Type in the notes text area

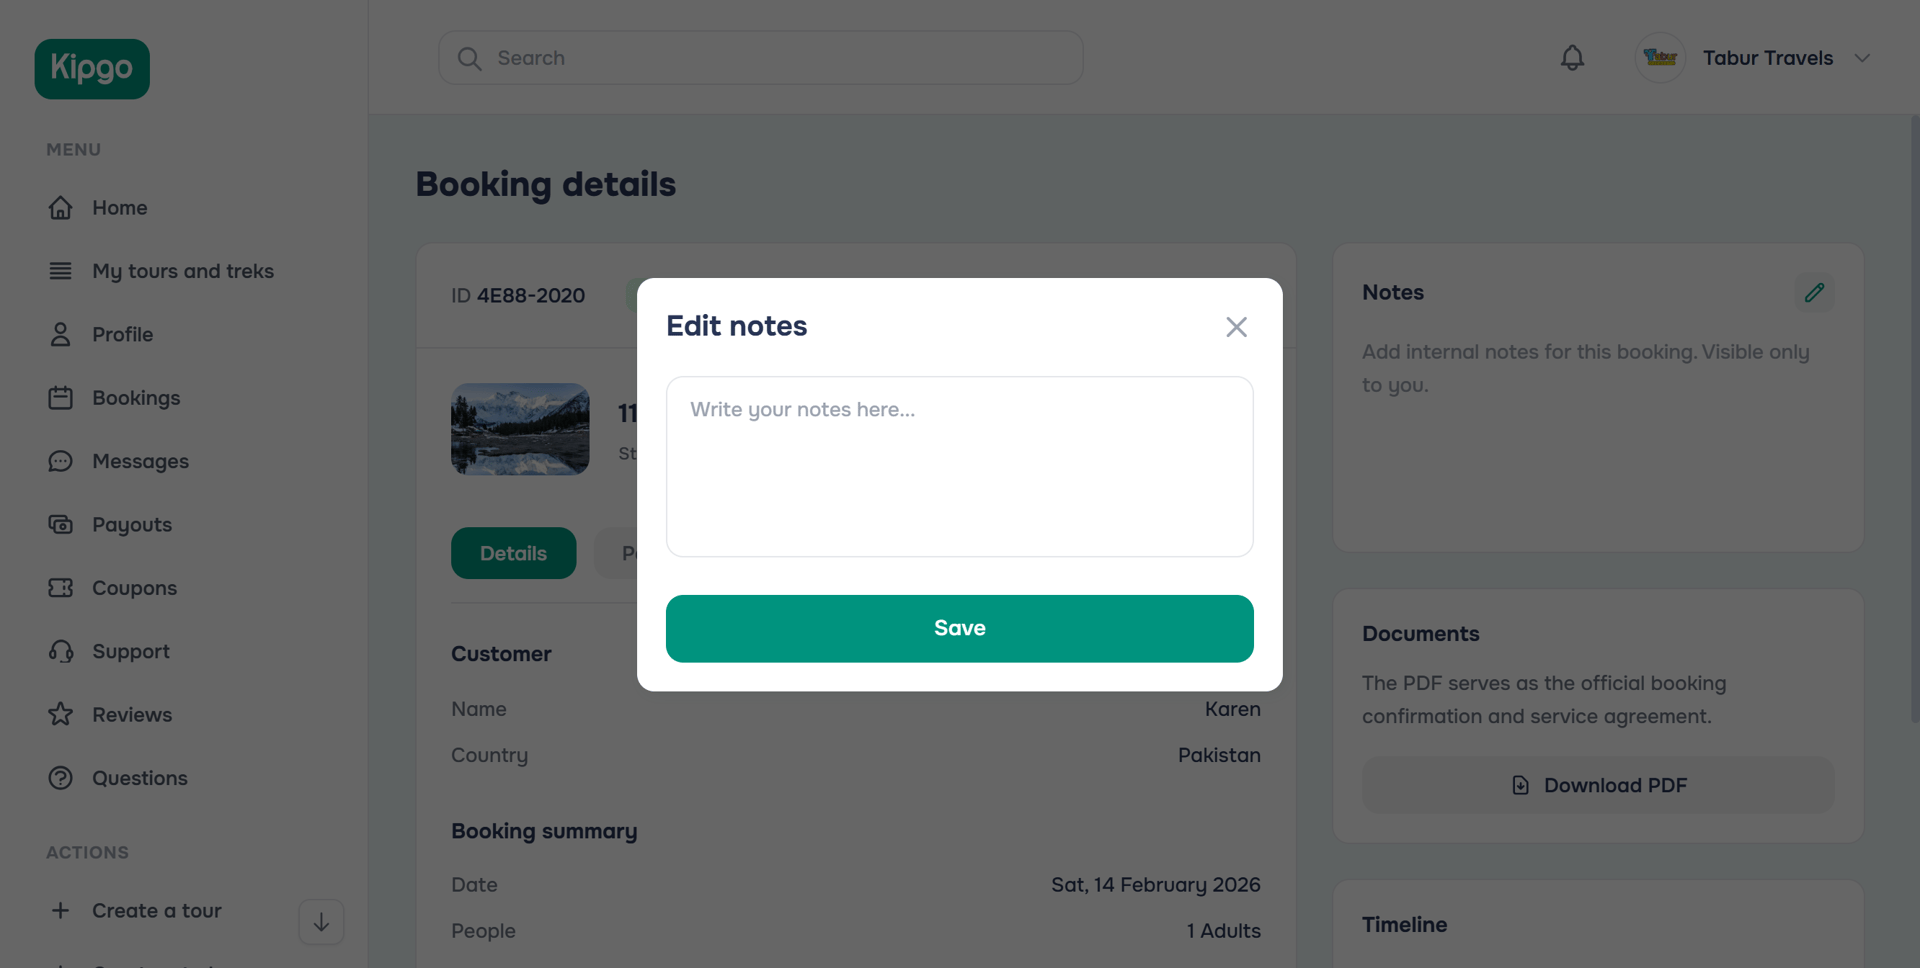tap(959, 466)
